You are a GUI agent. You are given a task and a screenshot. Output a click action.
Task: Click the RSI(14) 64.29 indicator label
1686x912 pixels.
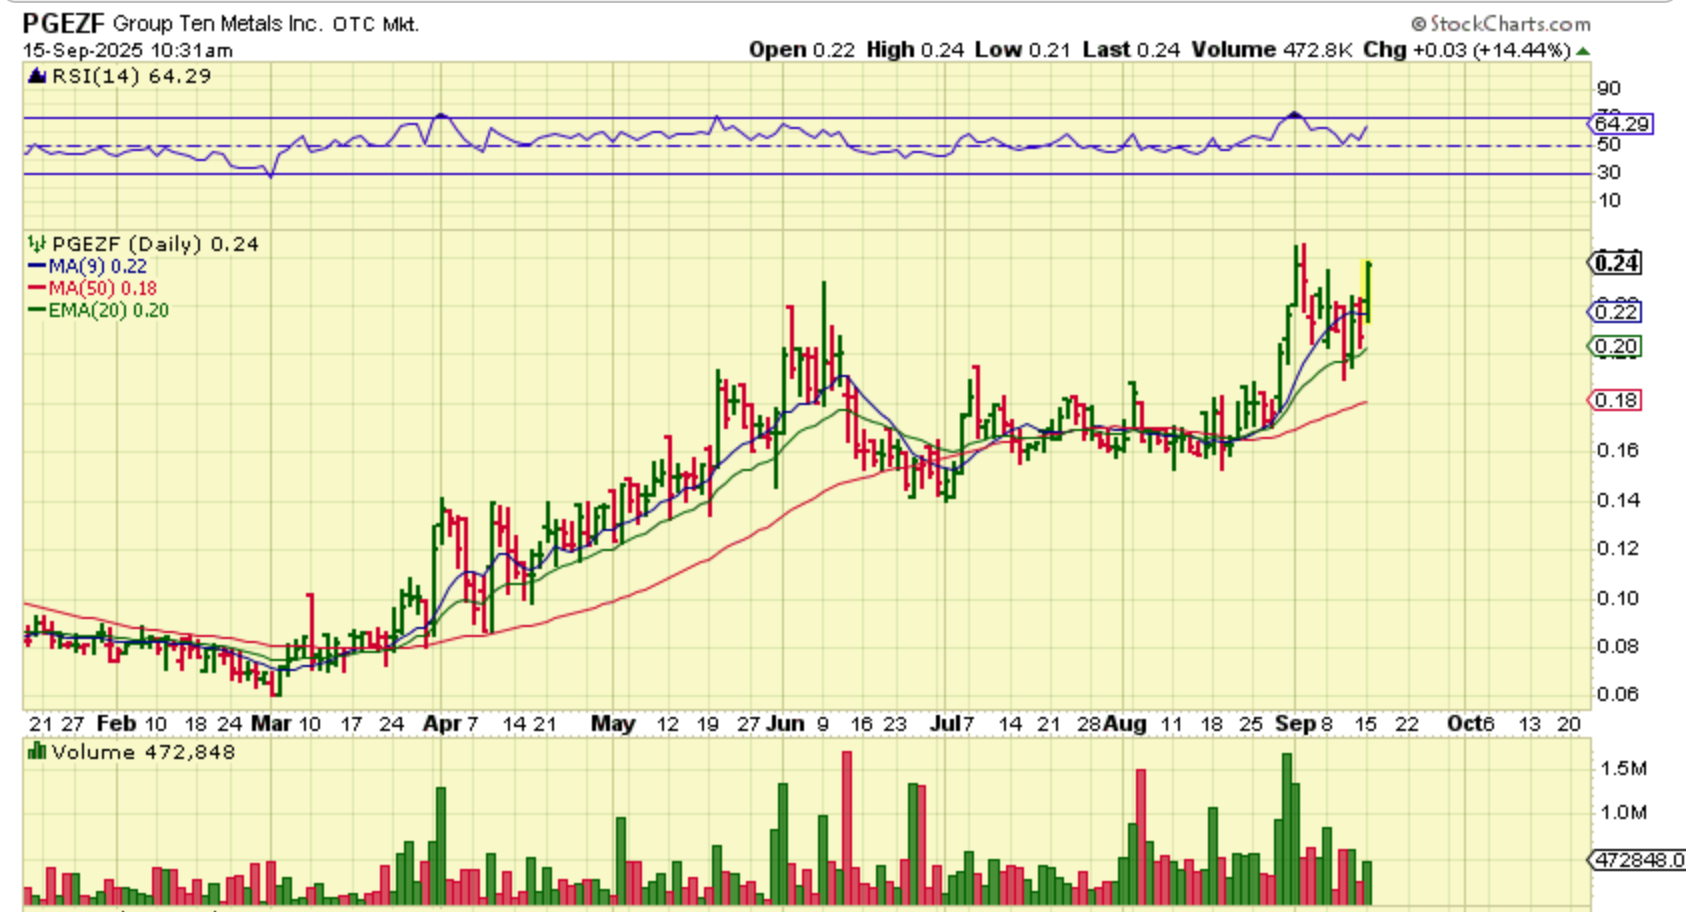(131, 76)
